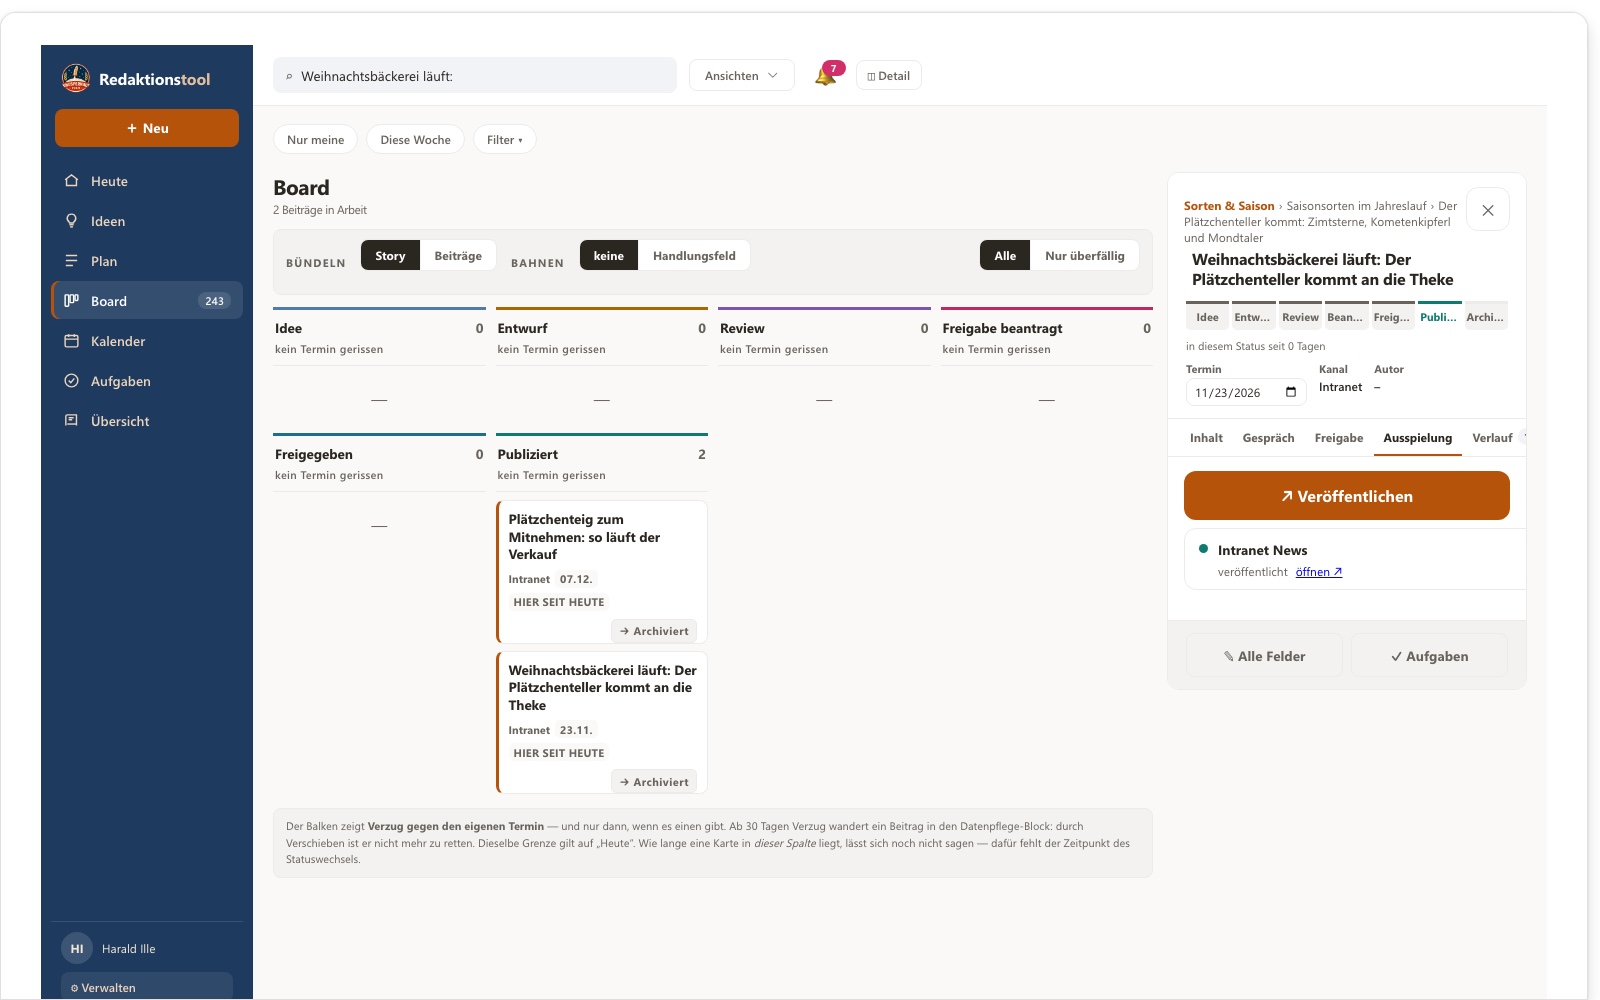
Task: Expand the Filter dropdown
Action: pos(505,140)
